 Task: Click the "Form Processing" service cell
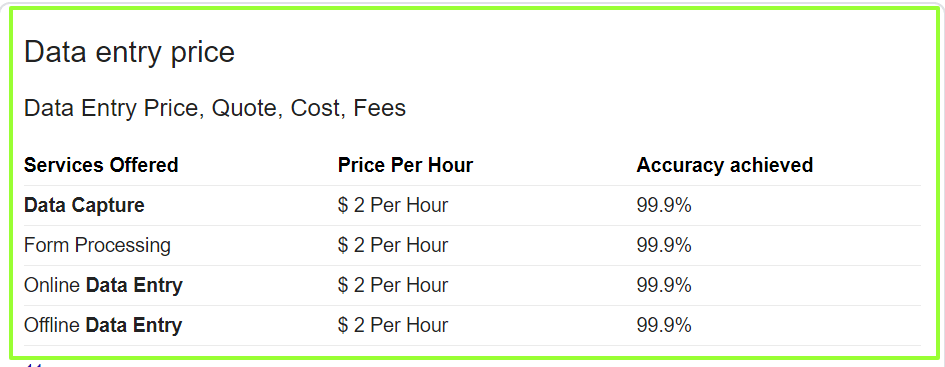[97, 246]
